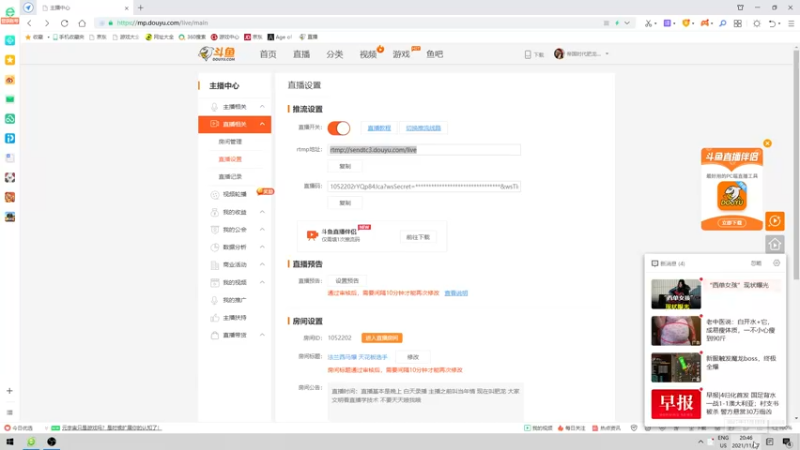Click the shirt skin icon in title bar
This screenshot has height=450, width=800.
tap(740, 8)
